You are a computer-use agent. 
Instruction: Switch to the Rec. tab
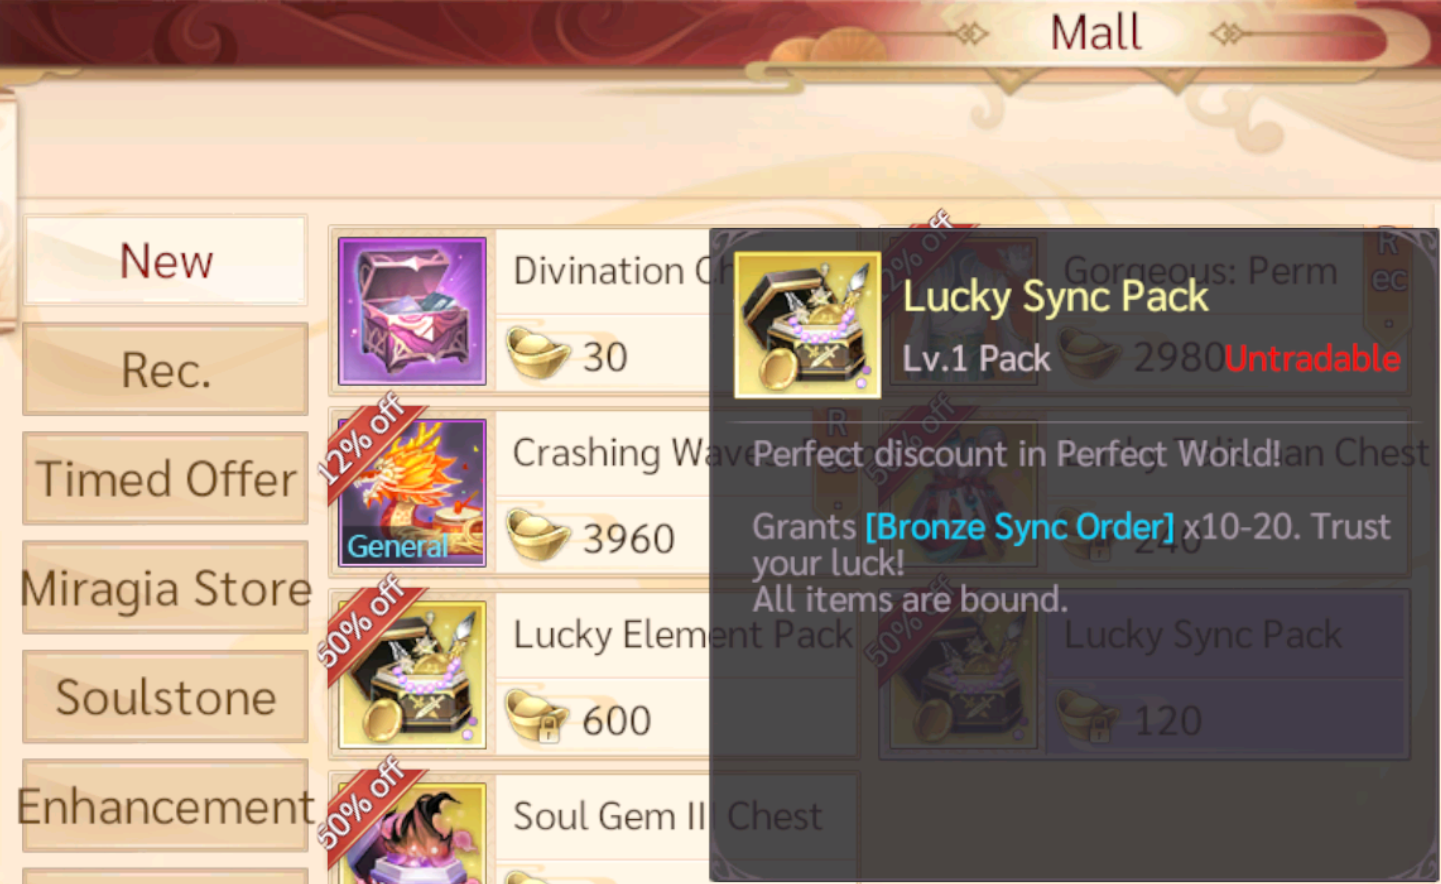(x=165, y=369)
